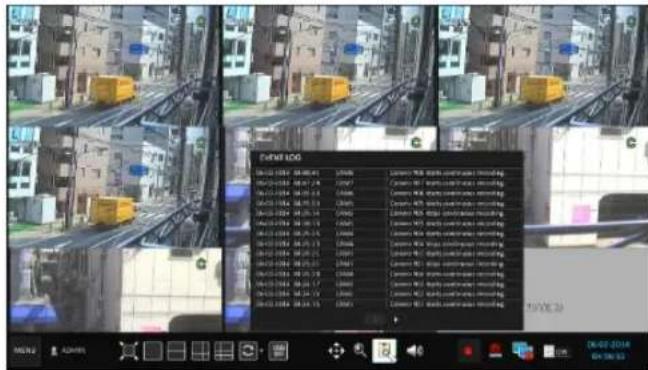Click the Event Log title header

point(280,158)
